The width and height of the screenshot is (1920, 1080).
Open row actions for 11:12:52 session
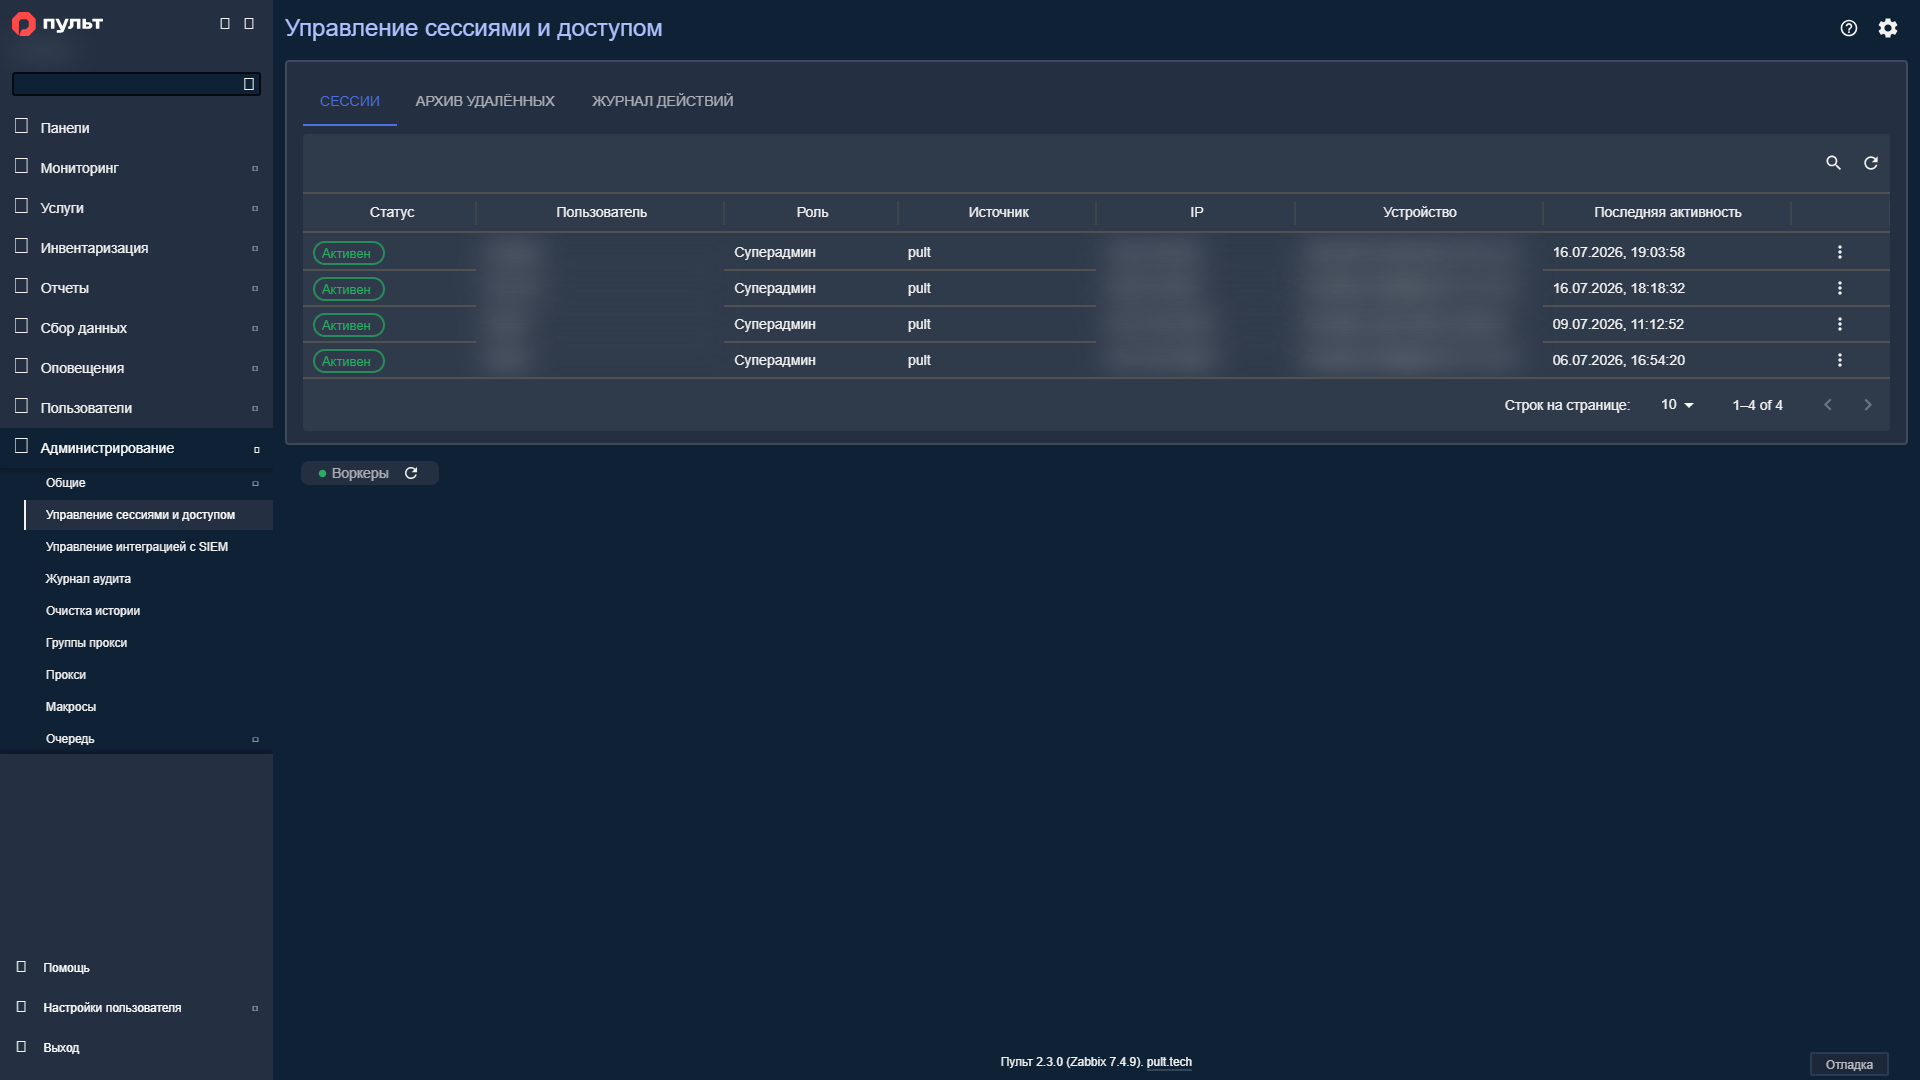point(1840,324)
